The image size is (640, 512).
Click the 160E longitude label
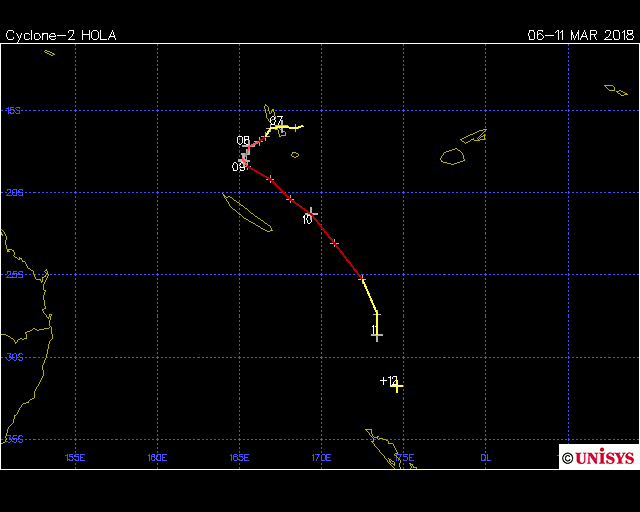click(156, 458)
